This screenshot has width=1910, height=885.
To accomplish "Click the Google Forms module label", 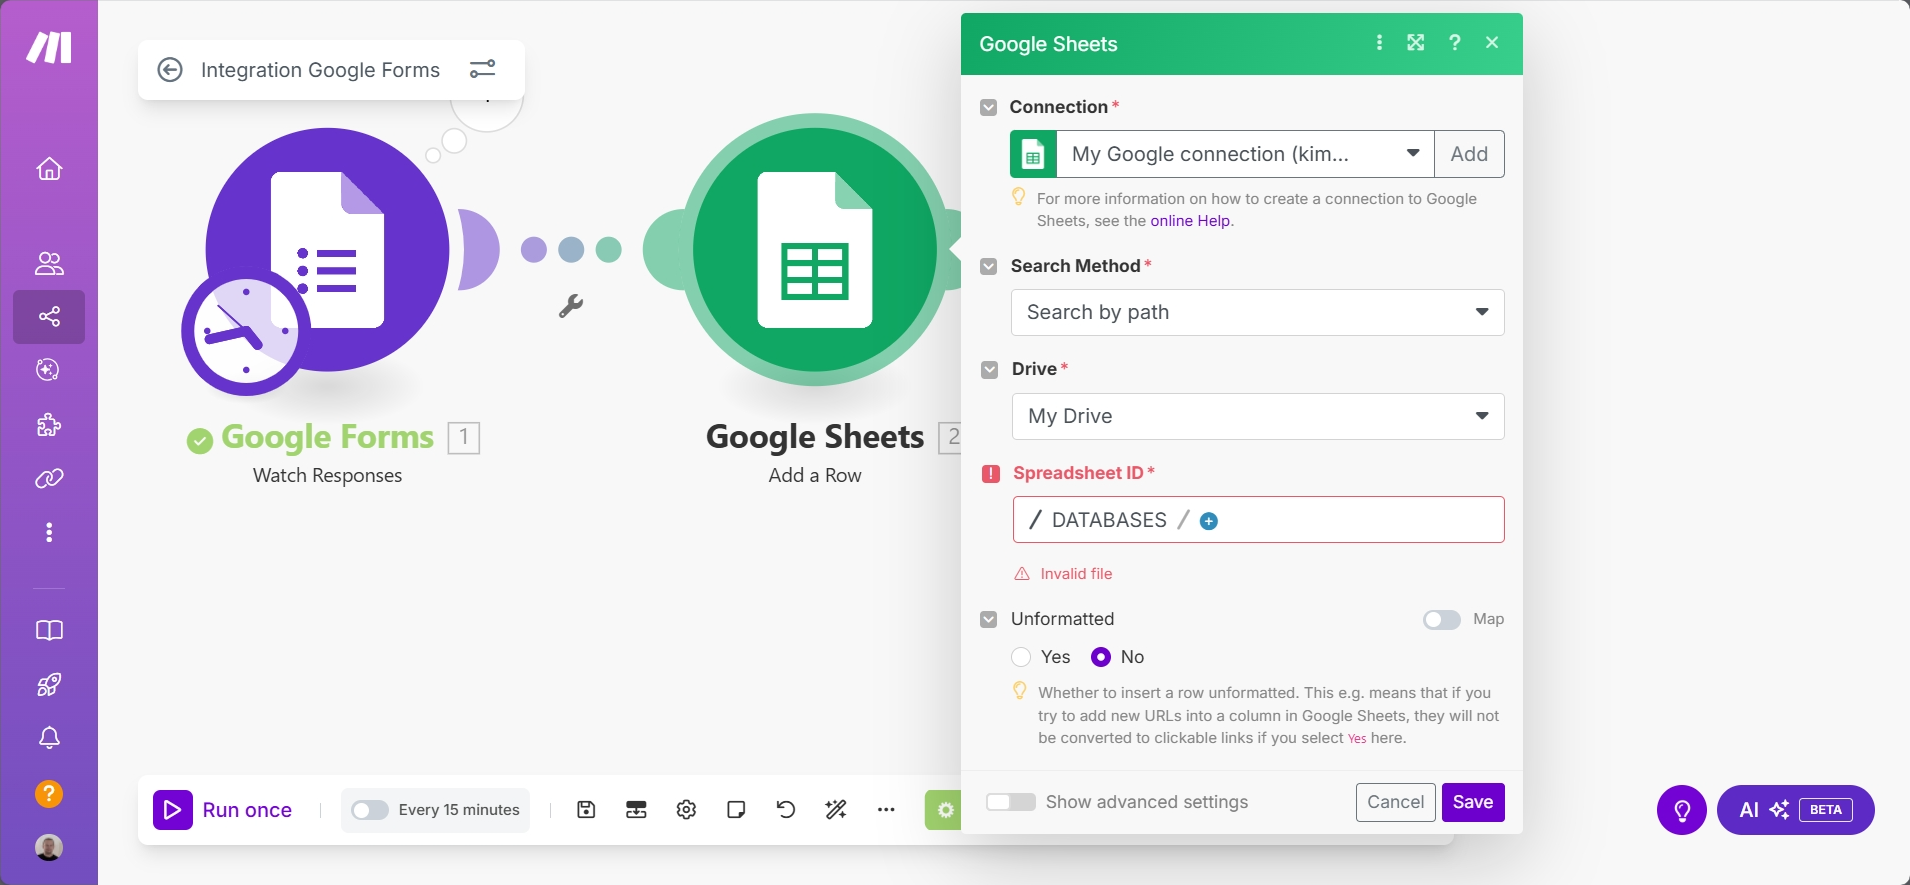I will pyautogui.click(x=328, y=437).
